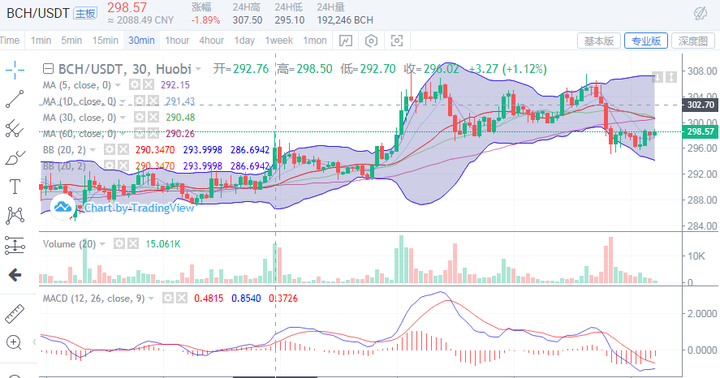Move main chart pane down arrow button
The height and width of the screenshot is (378, 720).
(657, 77)
